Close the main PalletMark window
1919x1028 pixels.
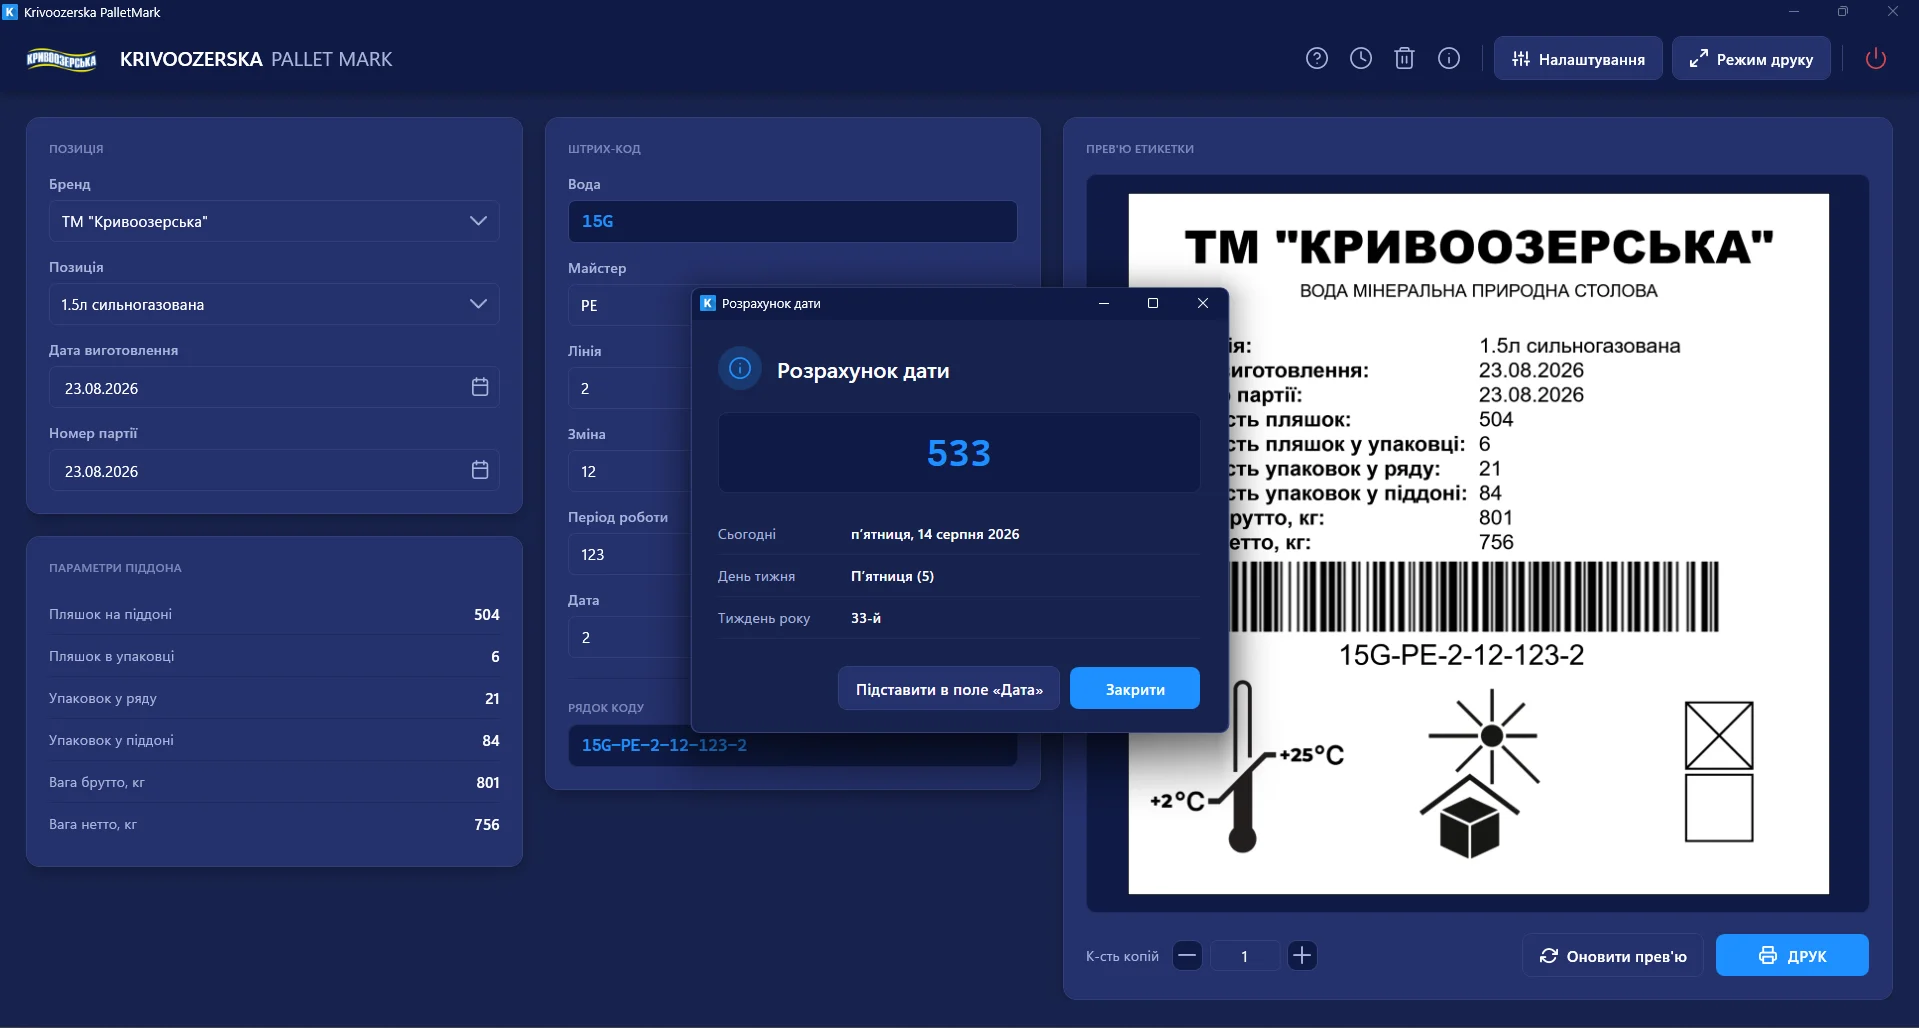point(1892,12)
